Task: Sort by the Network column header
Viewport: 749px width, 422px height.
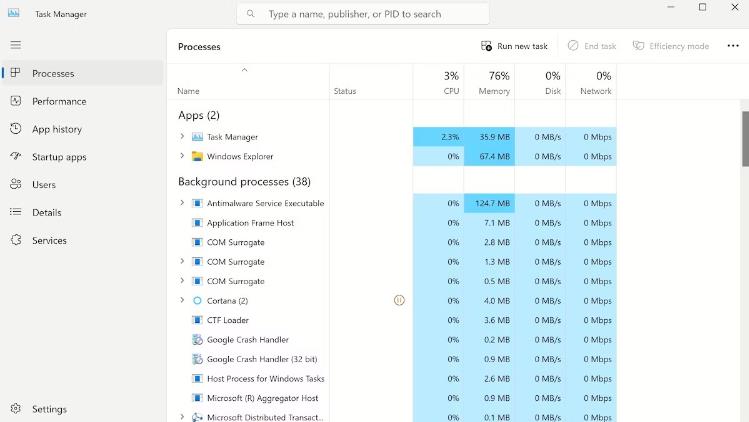Action: click(x=591, y=82)
